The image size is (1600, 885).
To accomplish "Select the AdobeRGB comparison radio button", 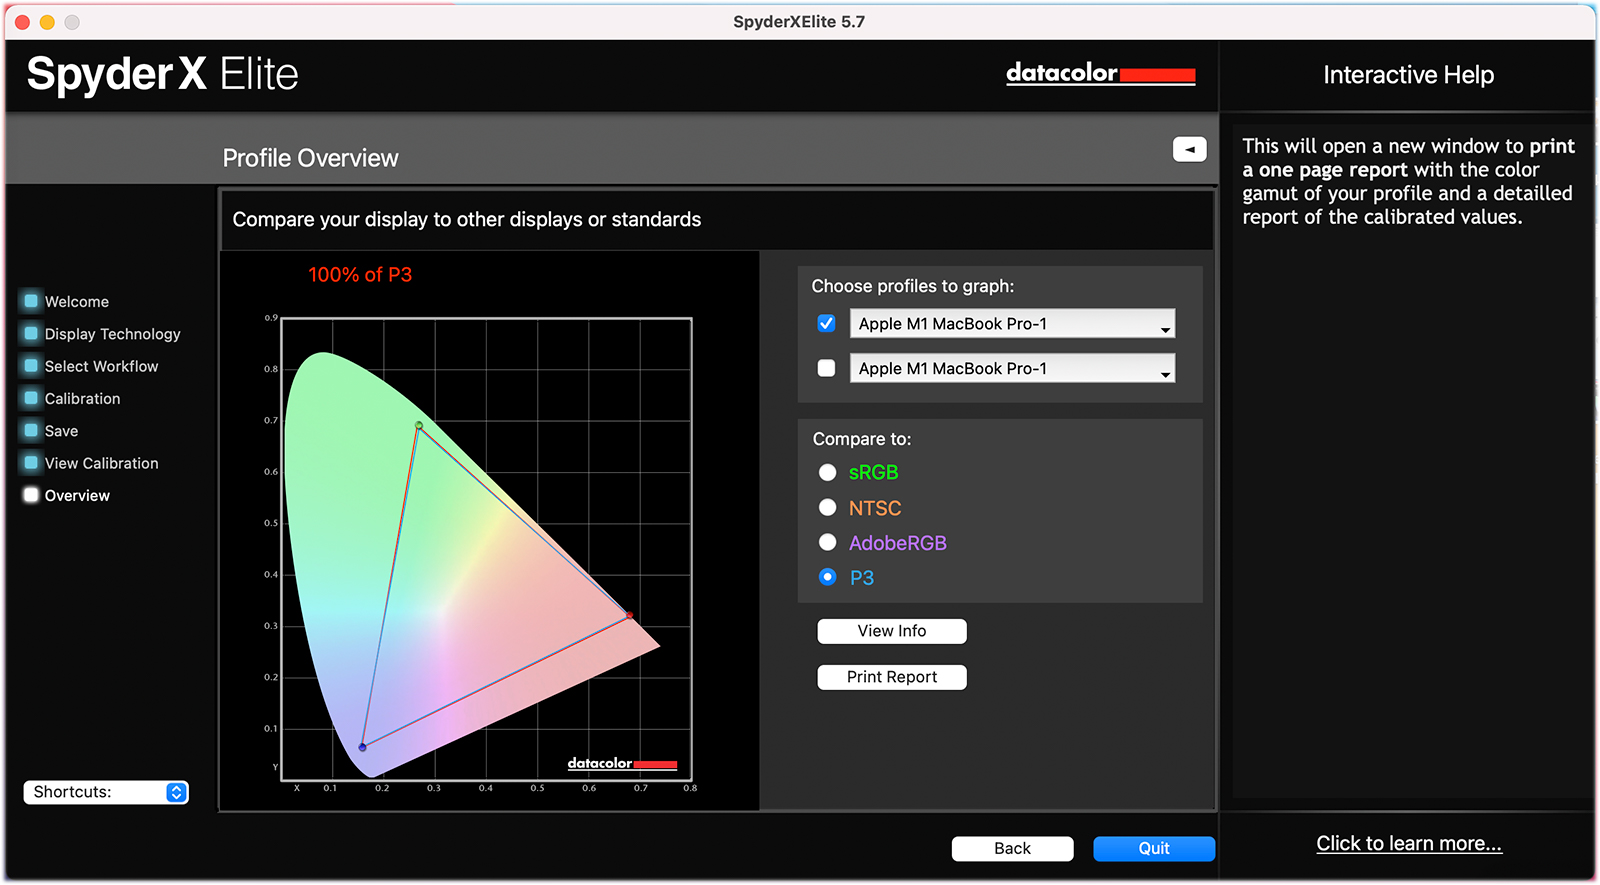I will click(x=827, y=542).
